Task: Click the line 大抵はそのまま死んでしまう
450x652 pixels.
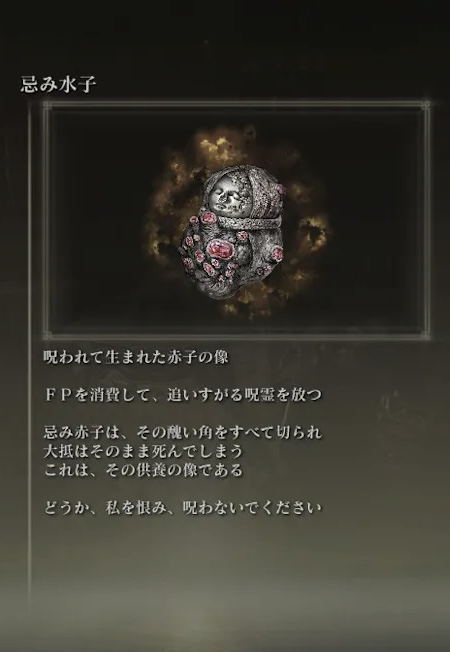Action: coord(143,451)
